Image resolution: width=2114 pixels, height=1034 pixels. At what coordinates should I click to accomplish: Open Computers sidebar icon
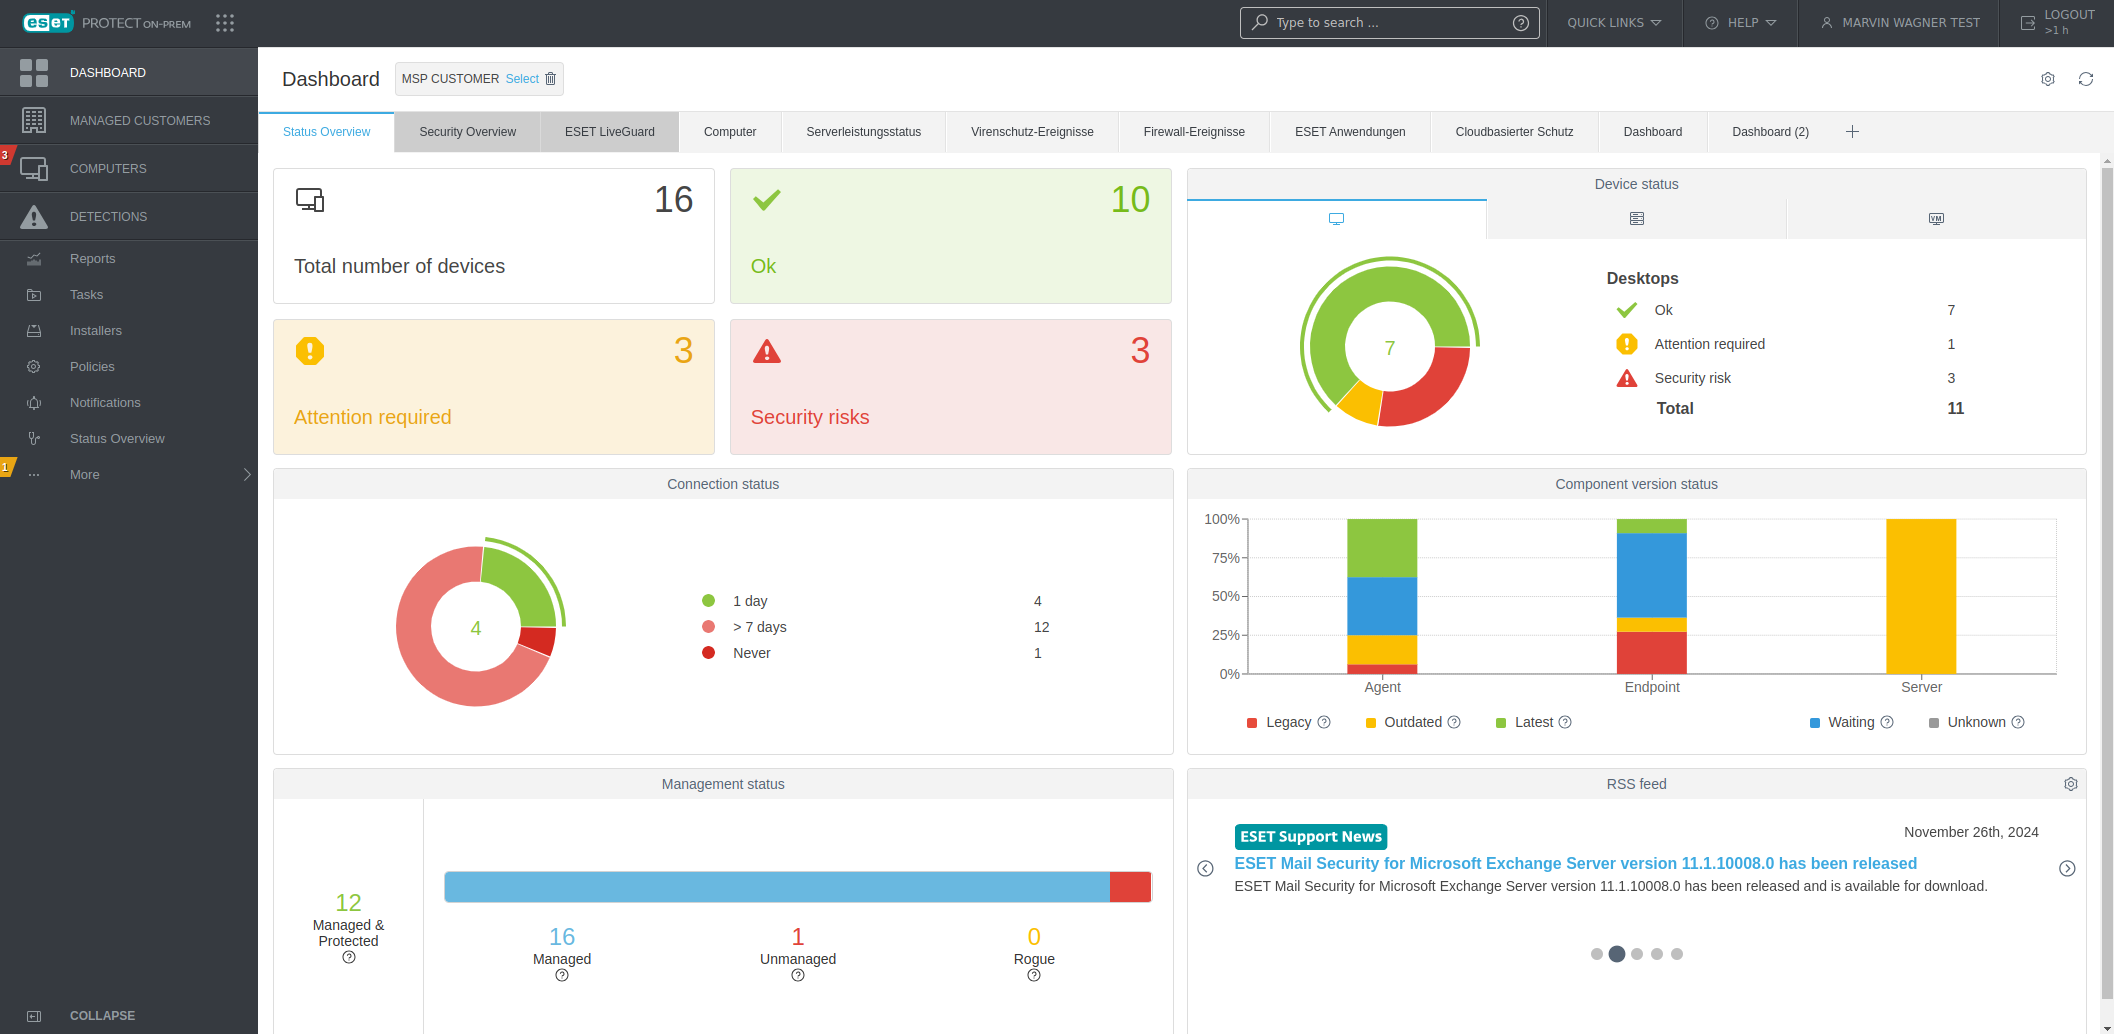[x=34, y=169]
